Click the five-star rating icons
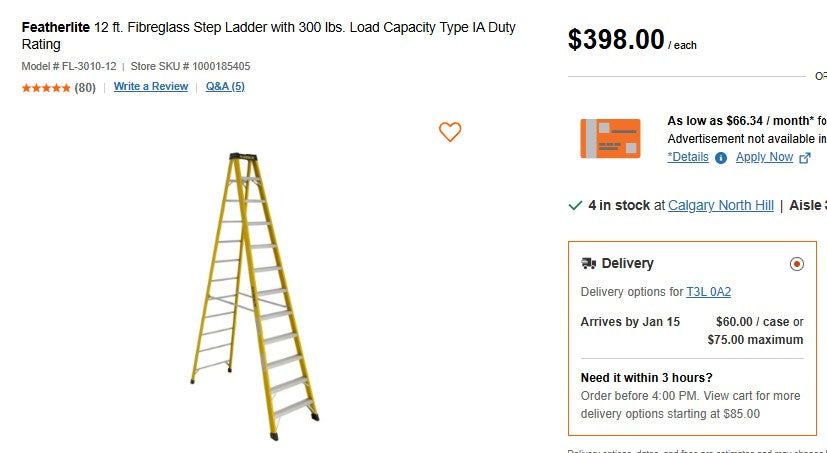The image size is (827, 453). [x=46, y=88]
